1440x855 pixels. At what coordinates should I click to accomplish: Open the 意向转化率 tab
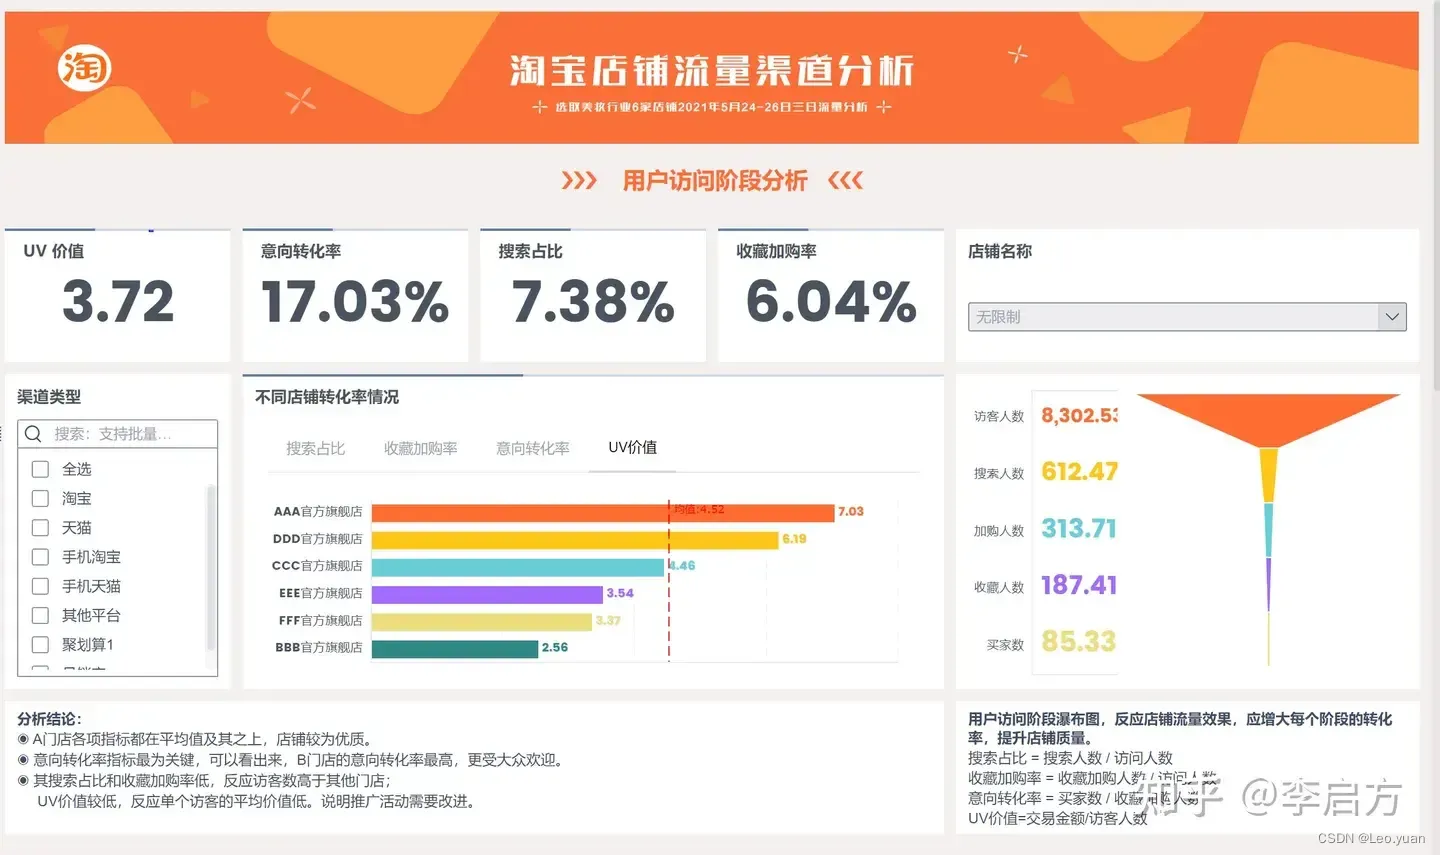point(532,448)
